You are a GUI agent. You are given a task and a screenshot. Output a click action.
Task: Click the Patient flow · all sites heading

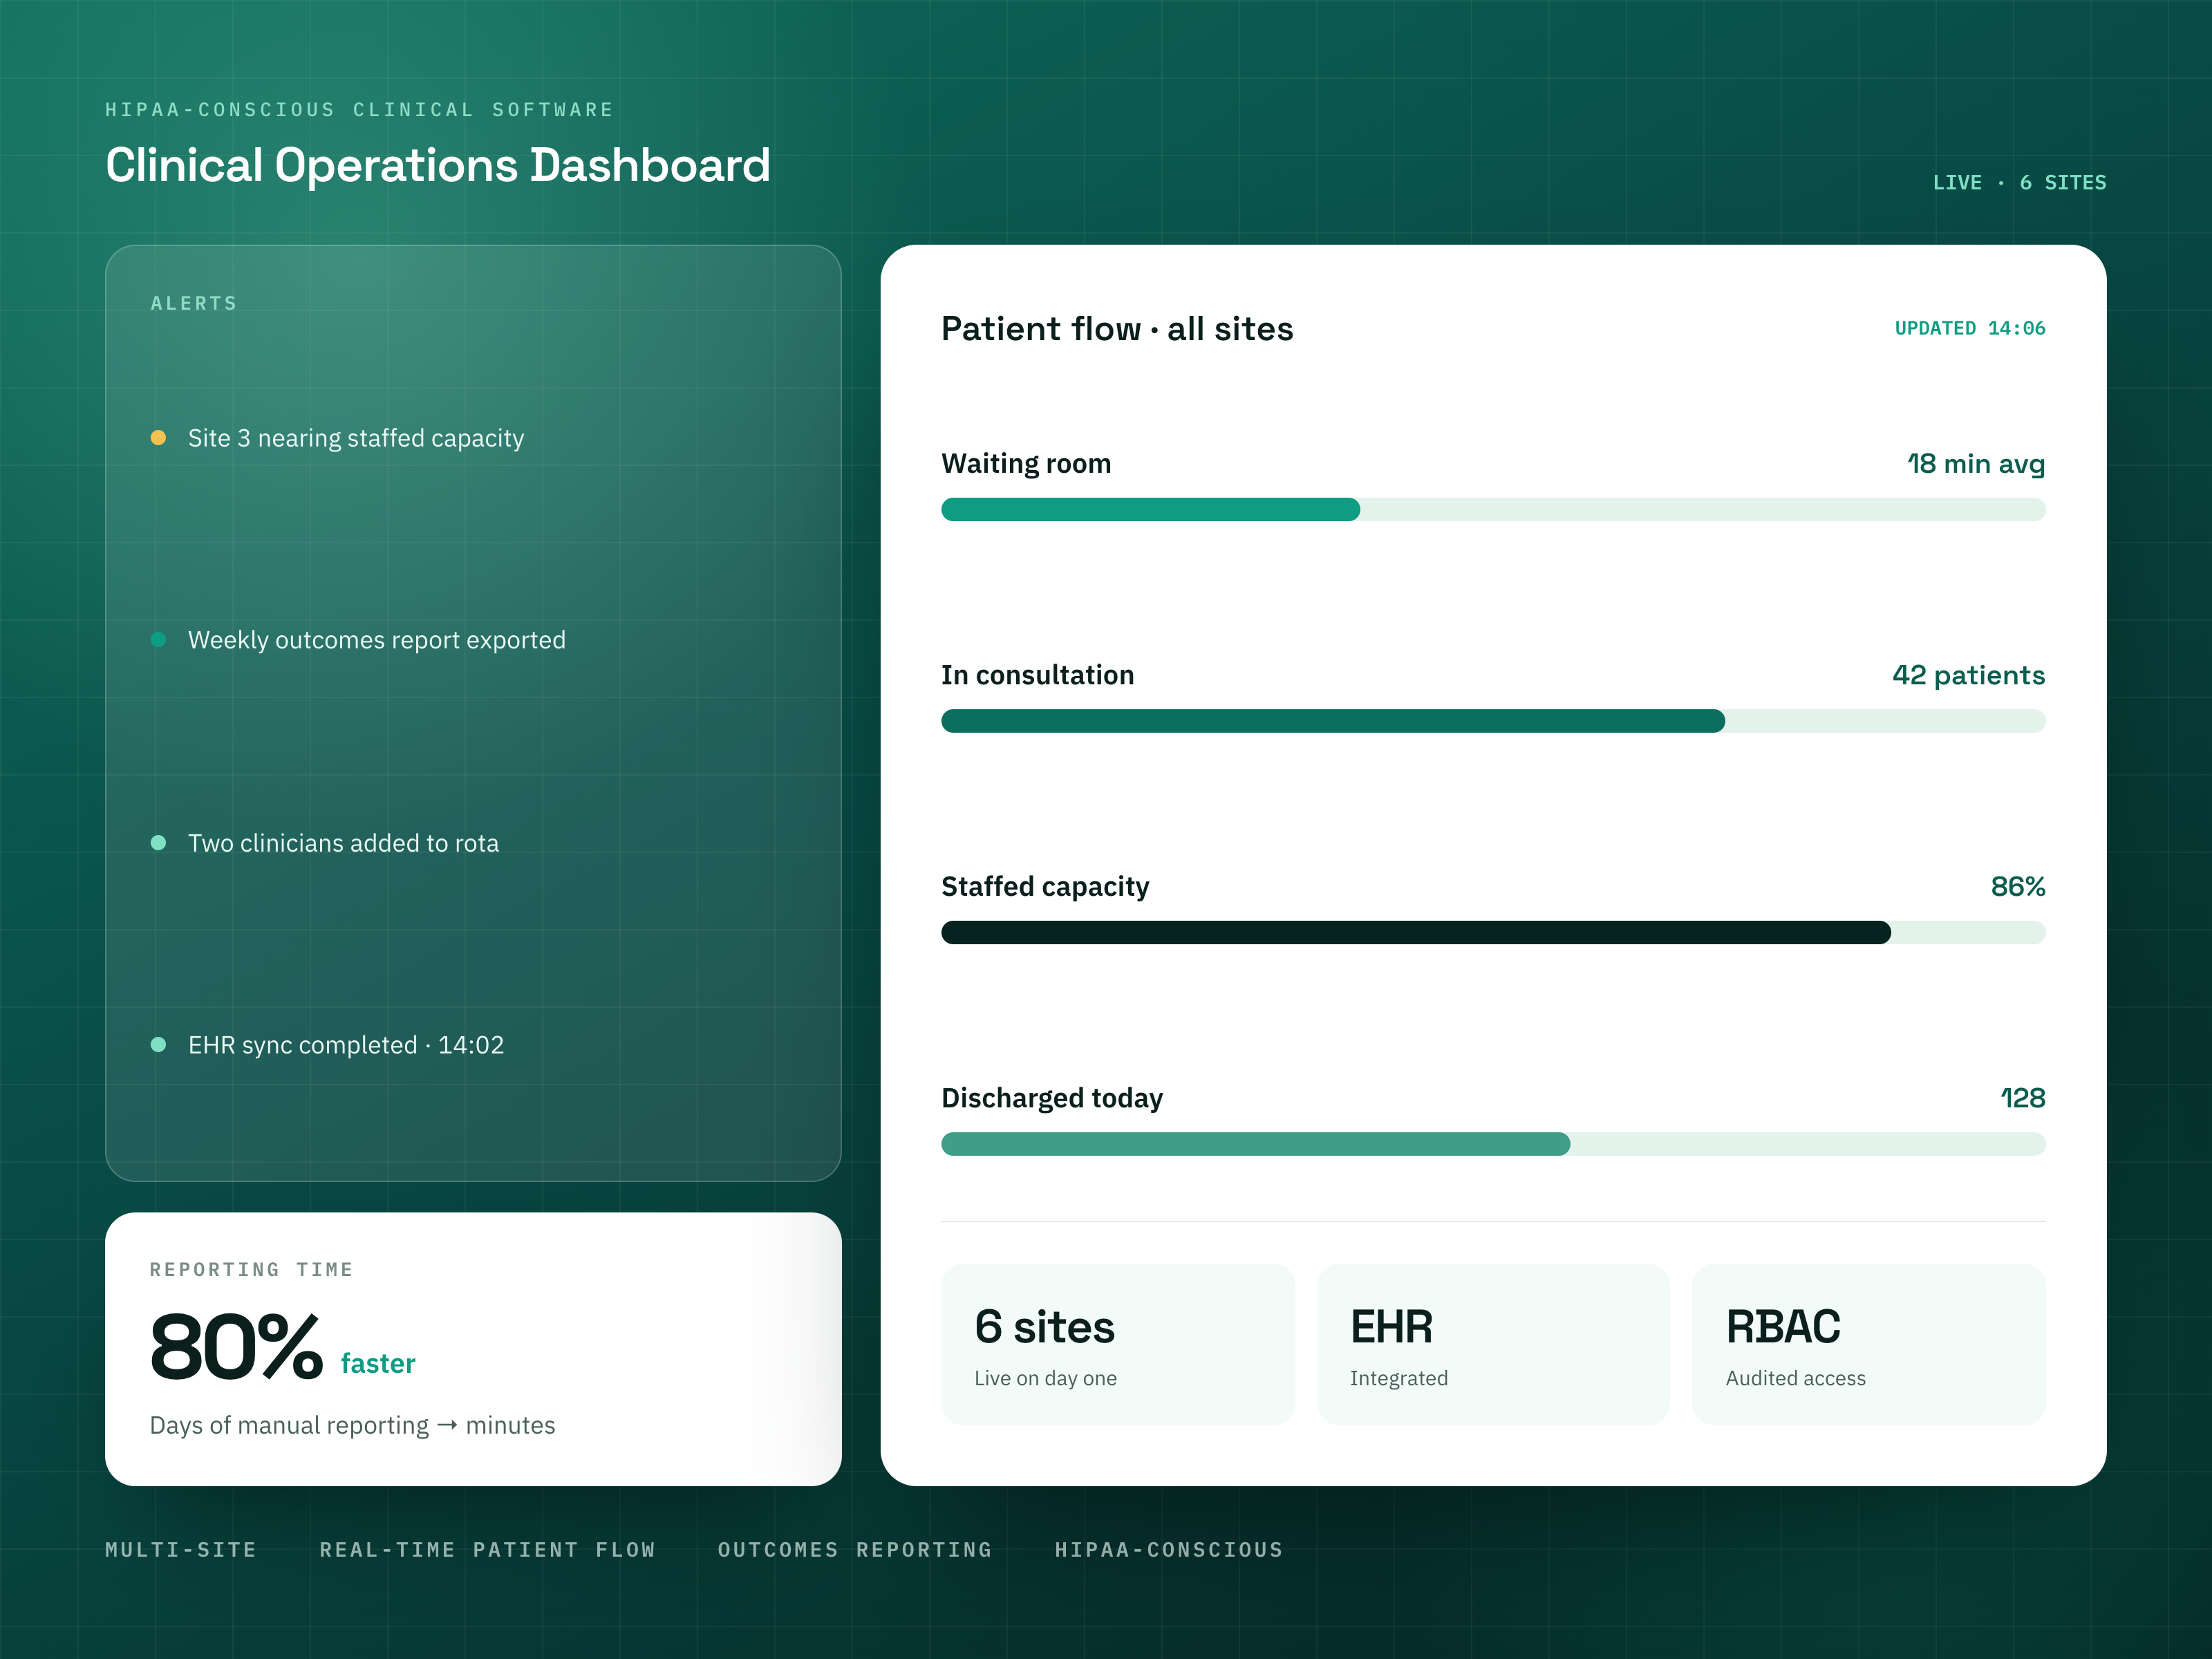coord(1117,329)
